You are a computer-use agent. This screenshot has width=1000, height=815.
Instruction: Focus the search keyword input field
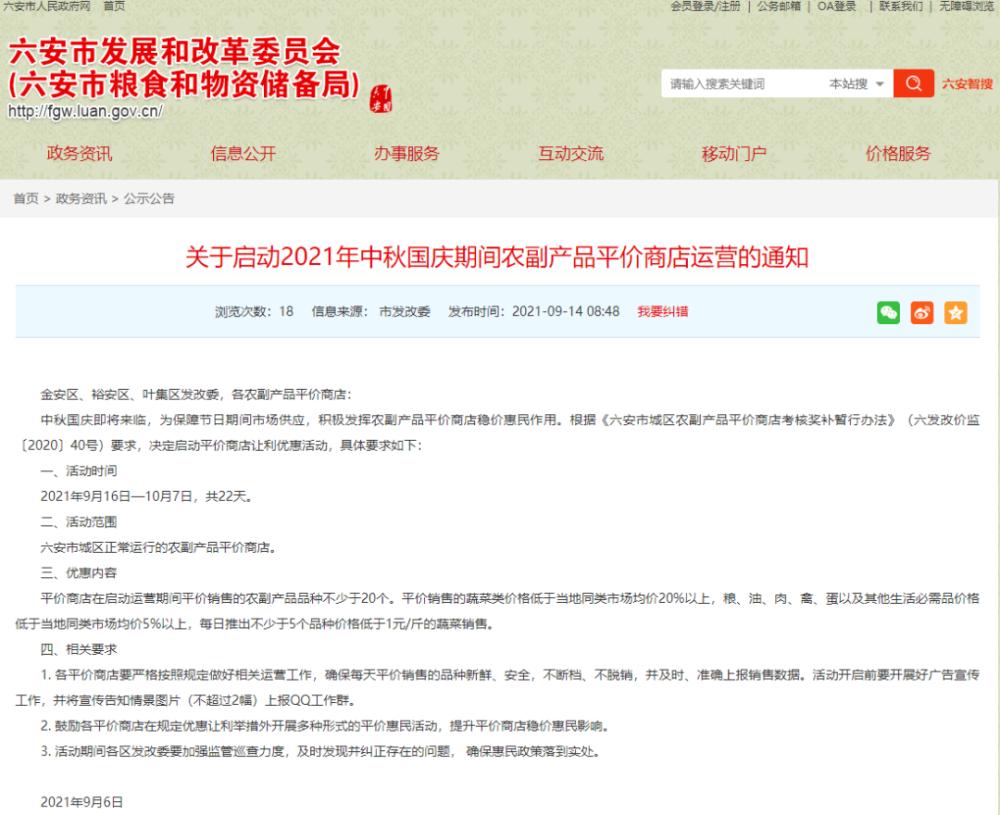pos(740,84)
